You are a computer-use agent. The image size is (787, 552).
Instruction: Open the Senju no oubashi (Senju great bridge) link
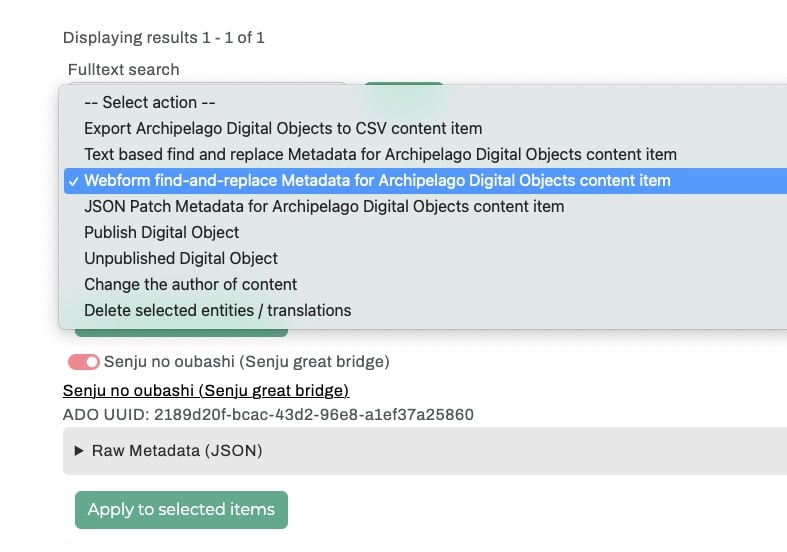205,390
